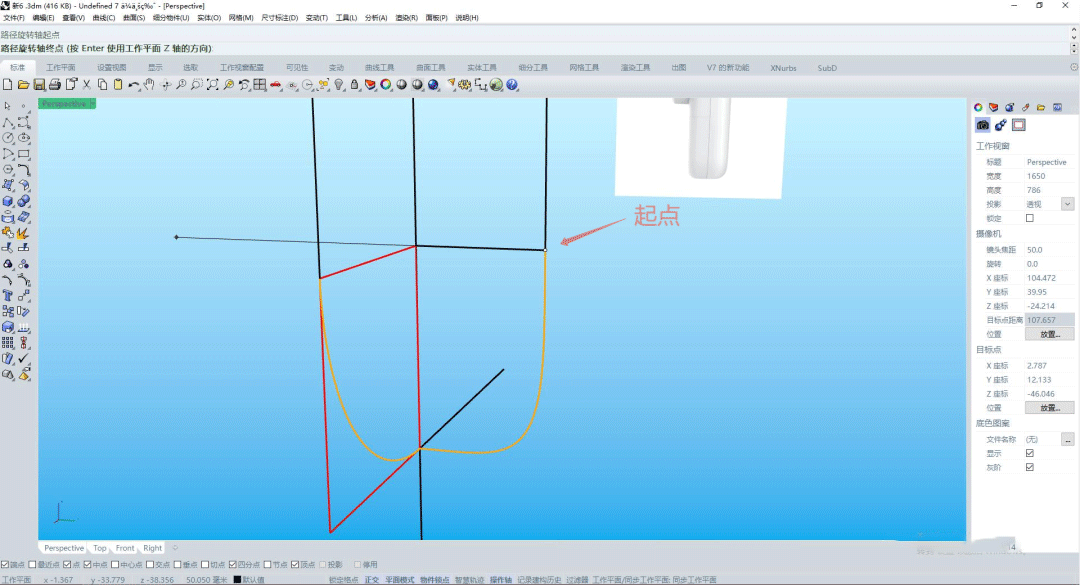
Task: Select the Pan hand tool
Action: [149, 85]
